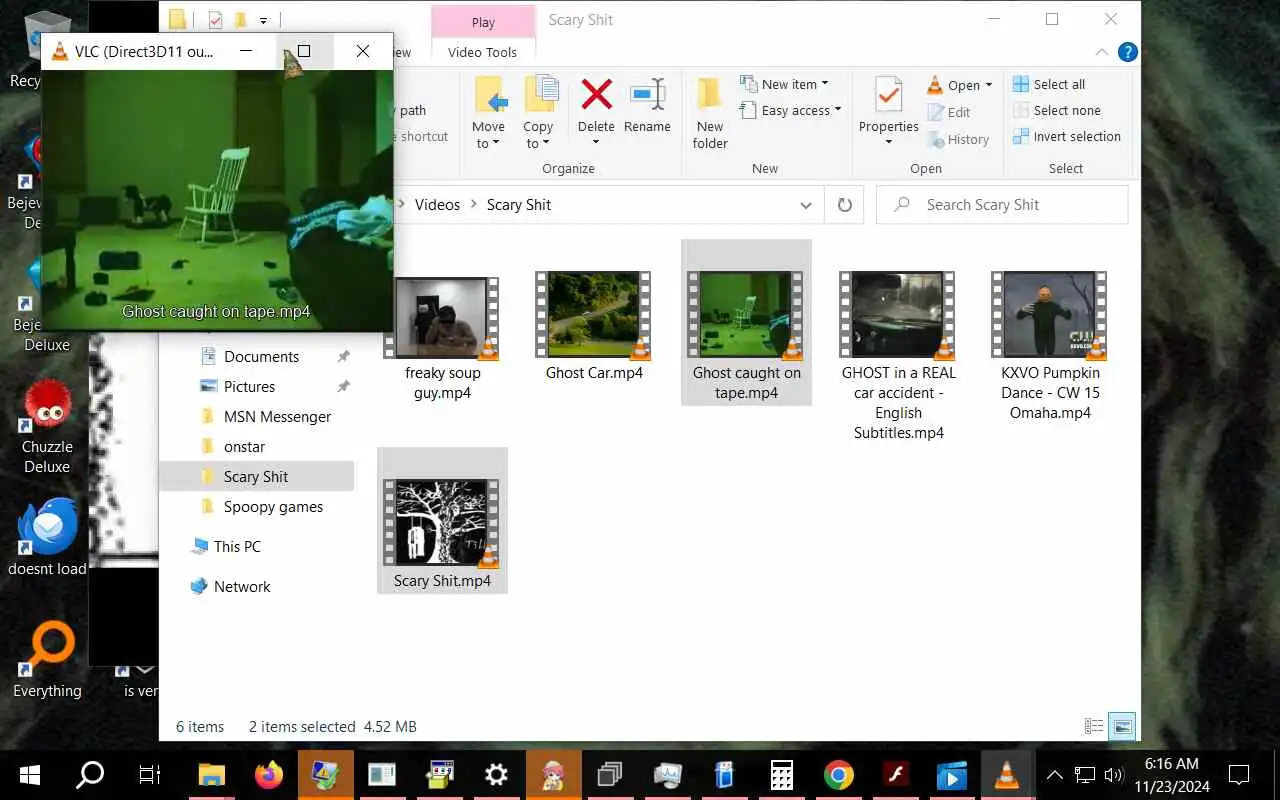The height and width of the screenshot is (800, 1280).
Task: Create a New folder from the ribbon
Action: pyautogui.click(x=710, y=113)
